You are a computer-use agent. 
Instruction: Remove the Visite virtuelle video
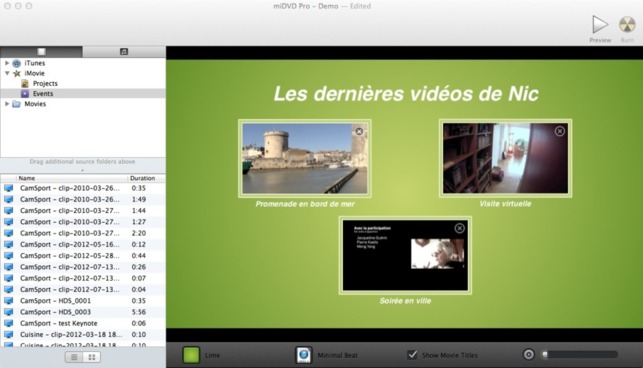click(x=560, y=131)
